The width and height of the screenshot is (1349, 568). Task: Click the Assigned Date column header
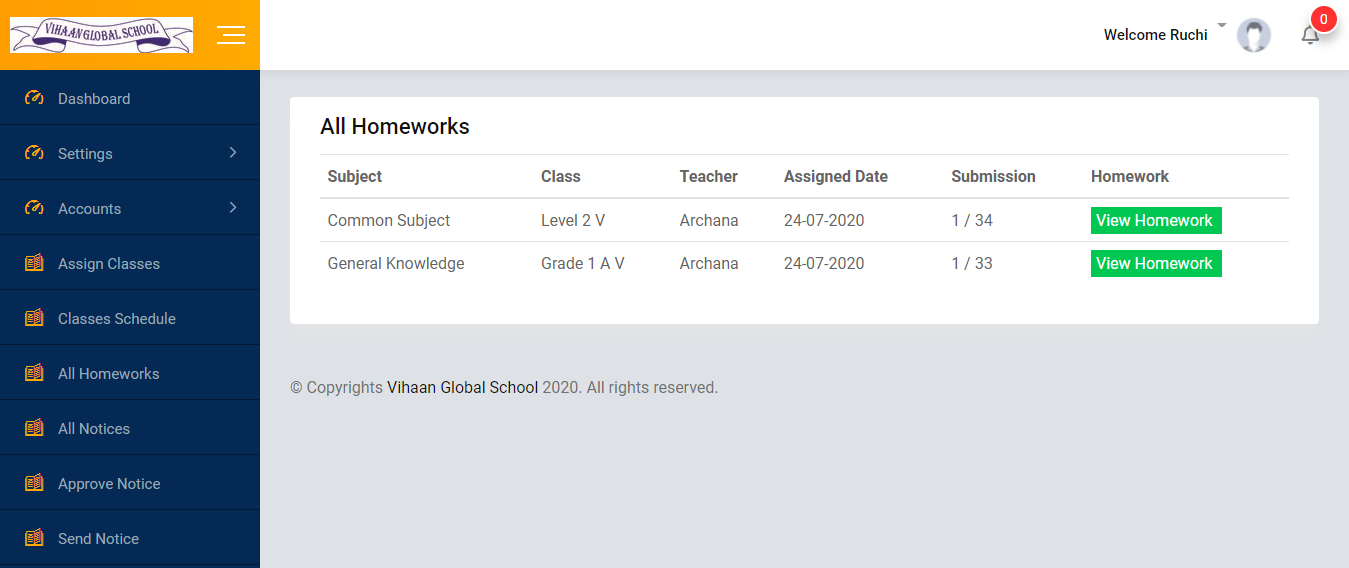tap(836, 176)
